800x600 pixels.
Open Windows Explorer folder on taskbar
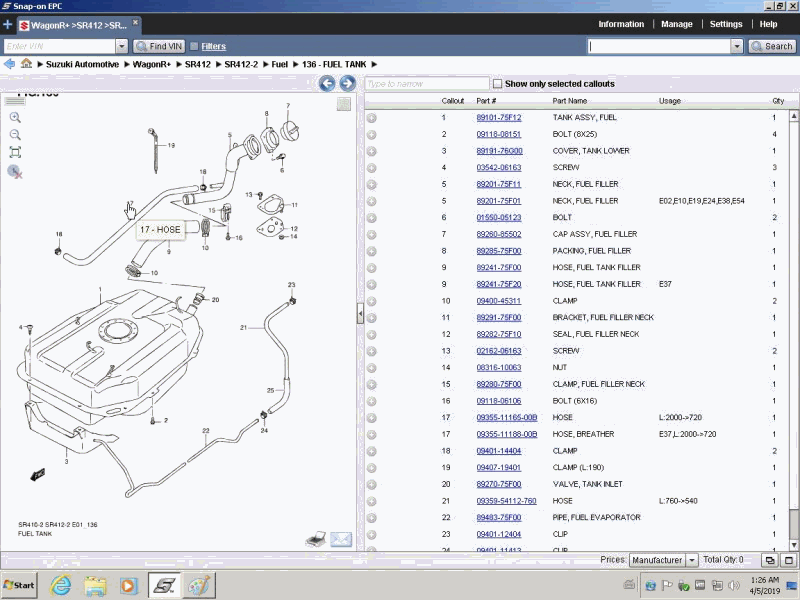coord(95,585)
